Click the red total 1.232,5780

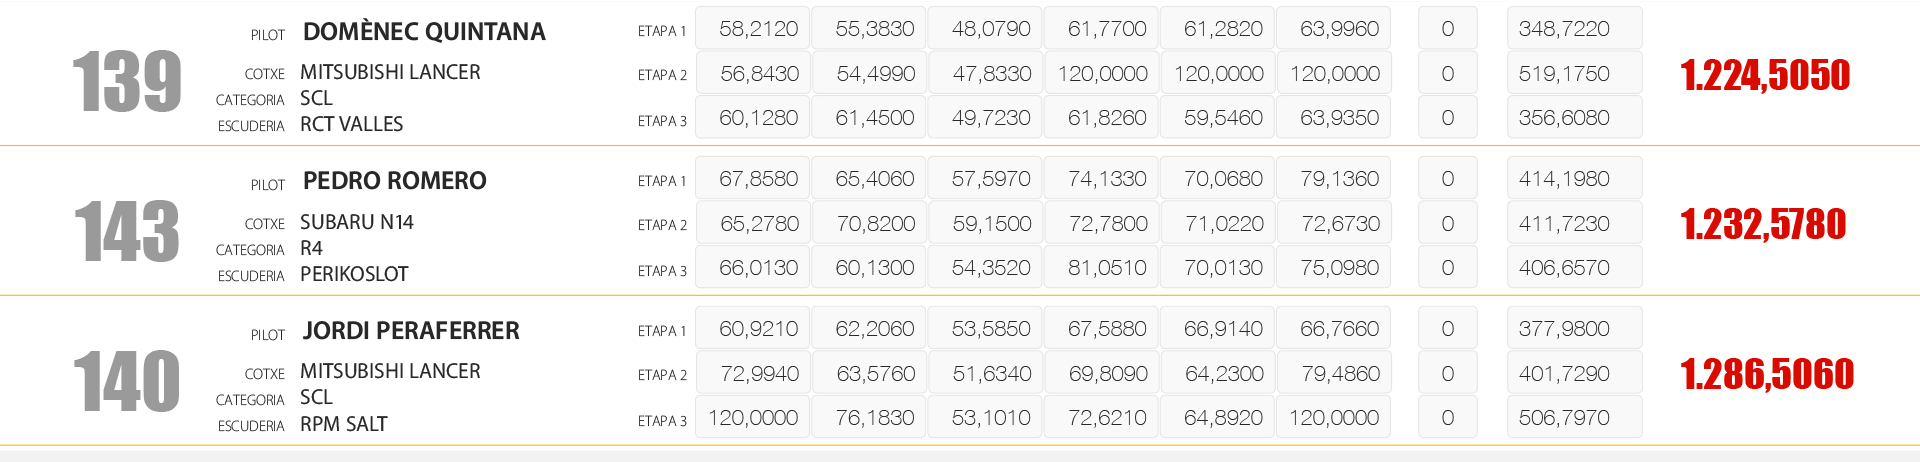1763,225
